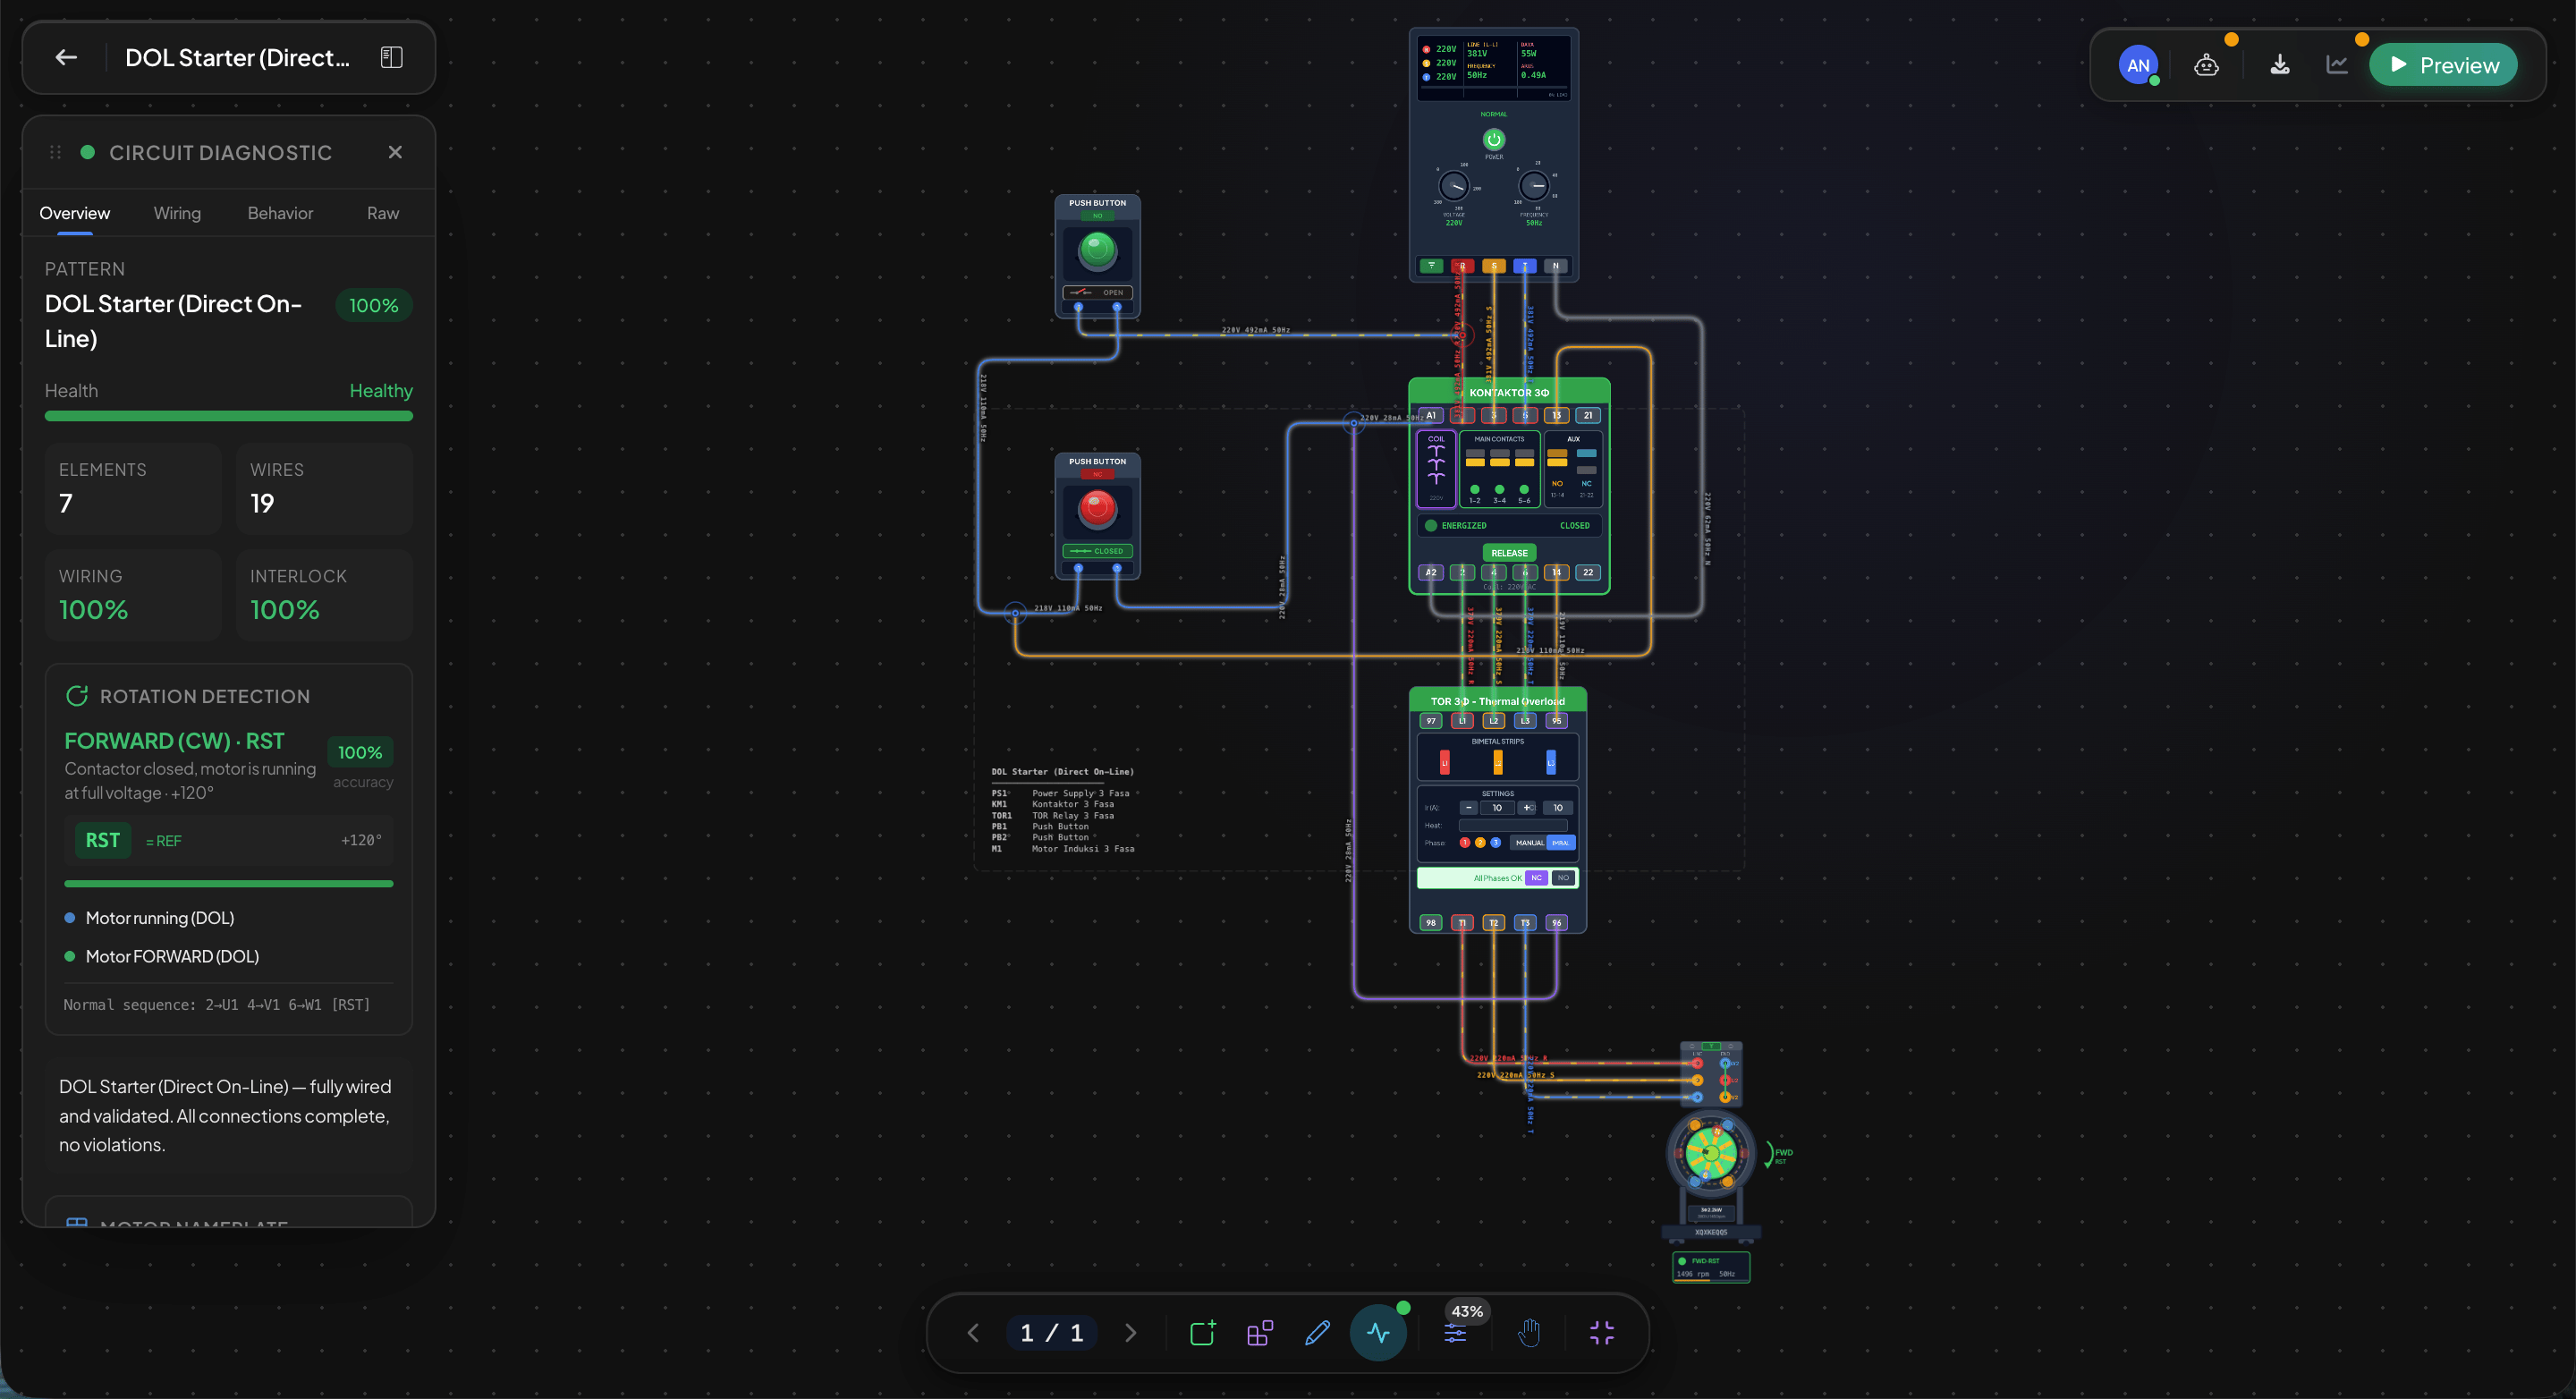The height and width of the screenshot is (1399, 2576).
Task: Toggle the sidebar panel layout icon
Action: click(x=391, y=58)
